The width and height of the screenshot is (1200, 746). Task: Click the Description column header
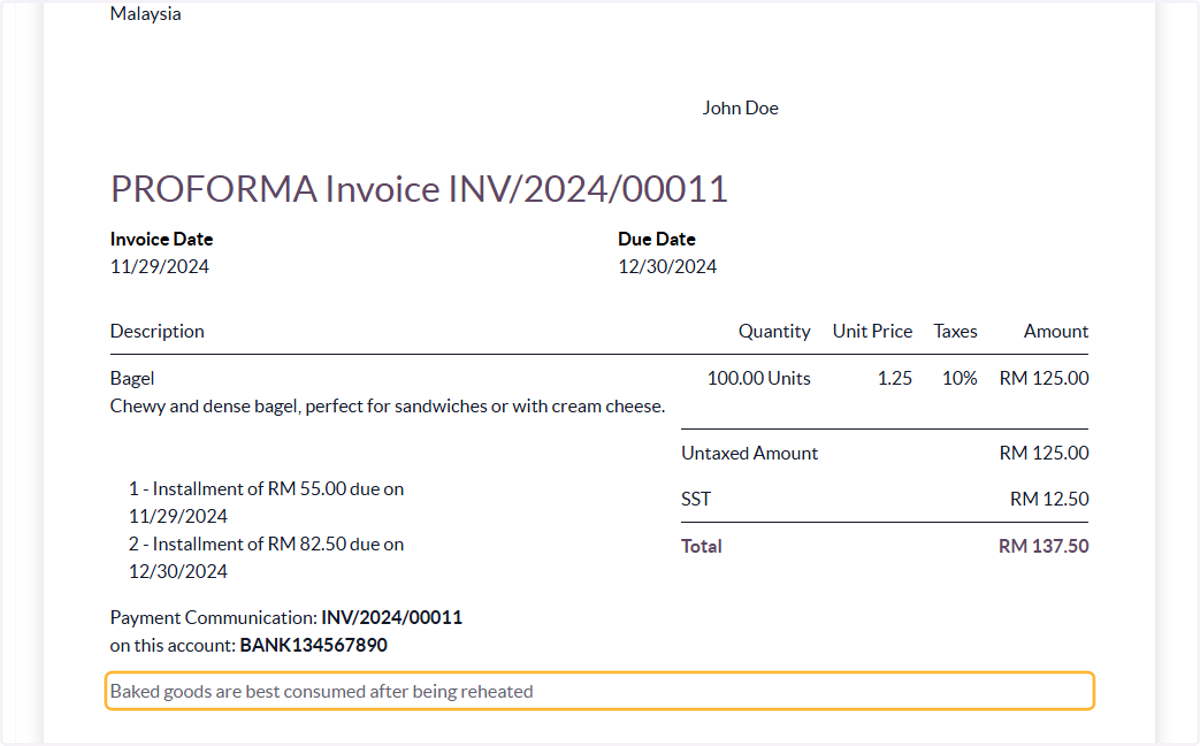(157, 331)
